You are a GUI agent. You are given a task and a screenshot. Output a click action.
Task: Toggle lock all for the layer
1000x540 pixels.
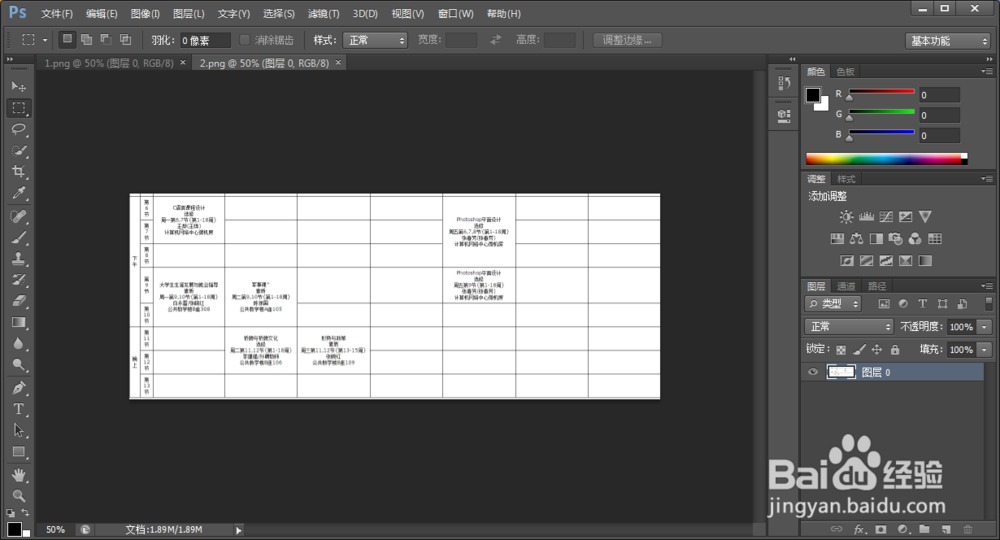coord(895,349)
